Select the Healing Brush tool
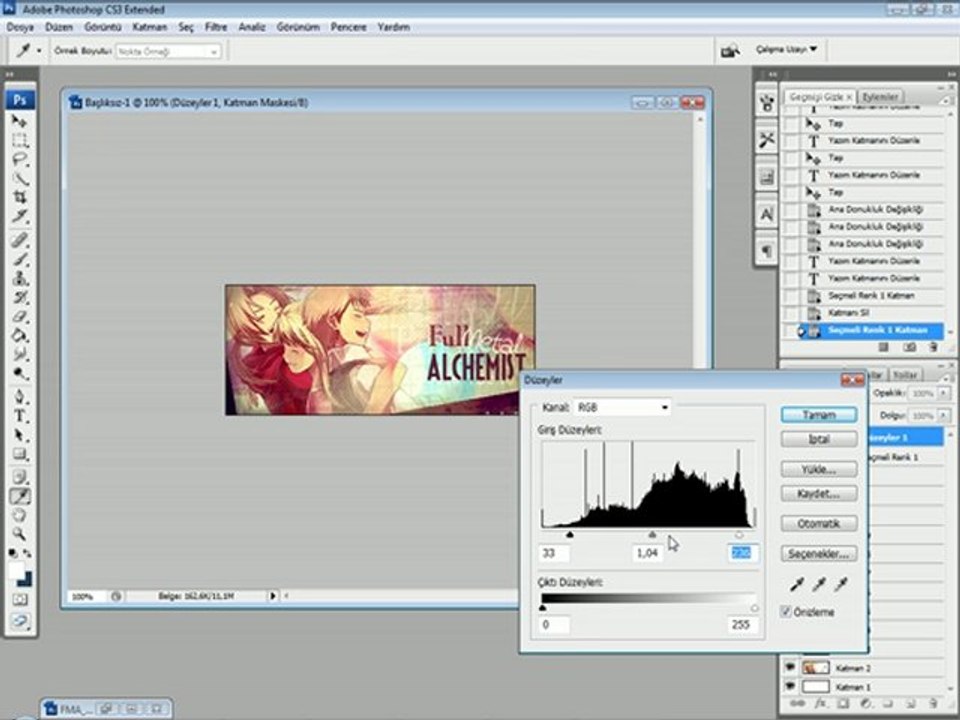960x720 pixels. click(x=20, y=239)
